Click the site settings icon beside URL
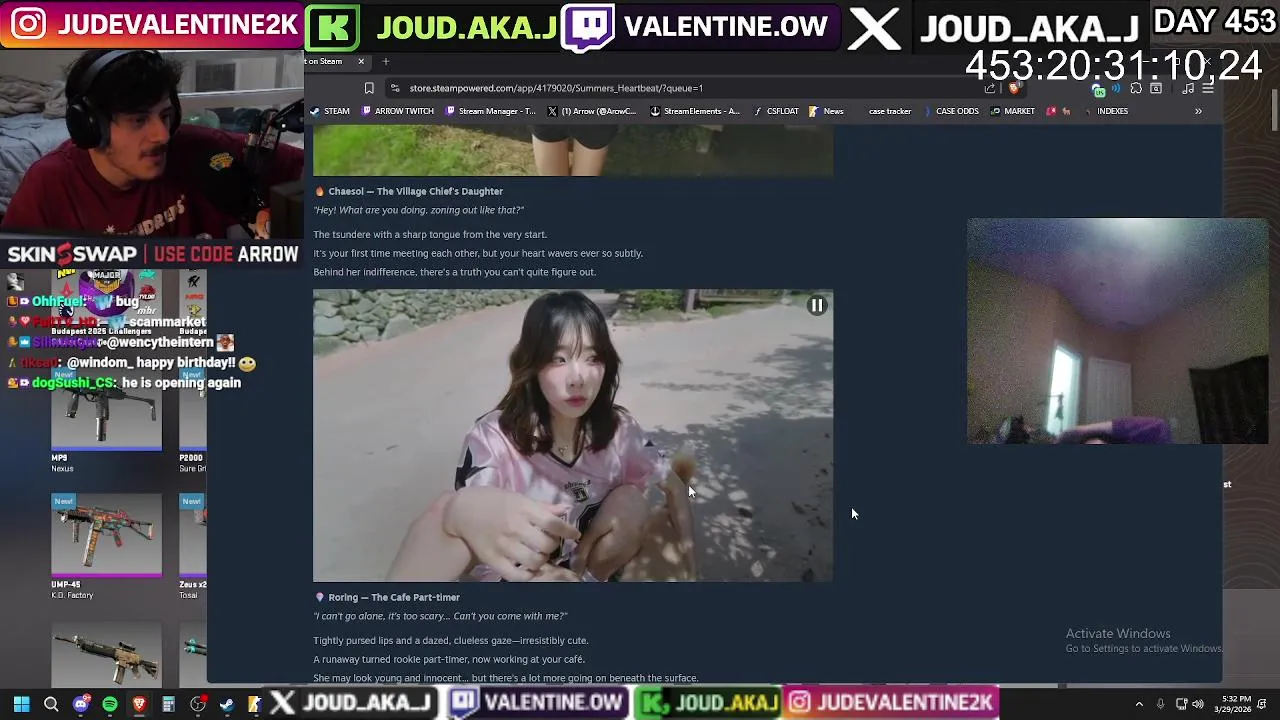This screenshot has height=720, width=1280. (x=395, y=88)
